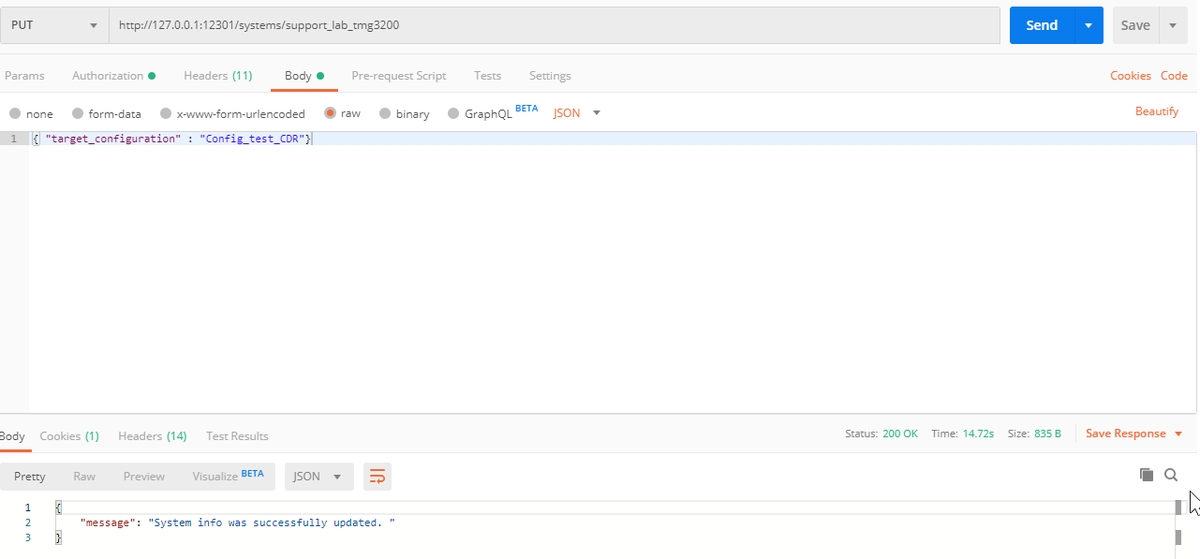Click into the request URL field
Screen dimensions: 1200x559
(554, 25)
